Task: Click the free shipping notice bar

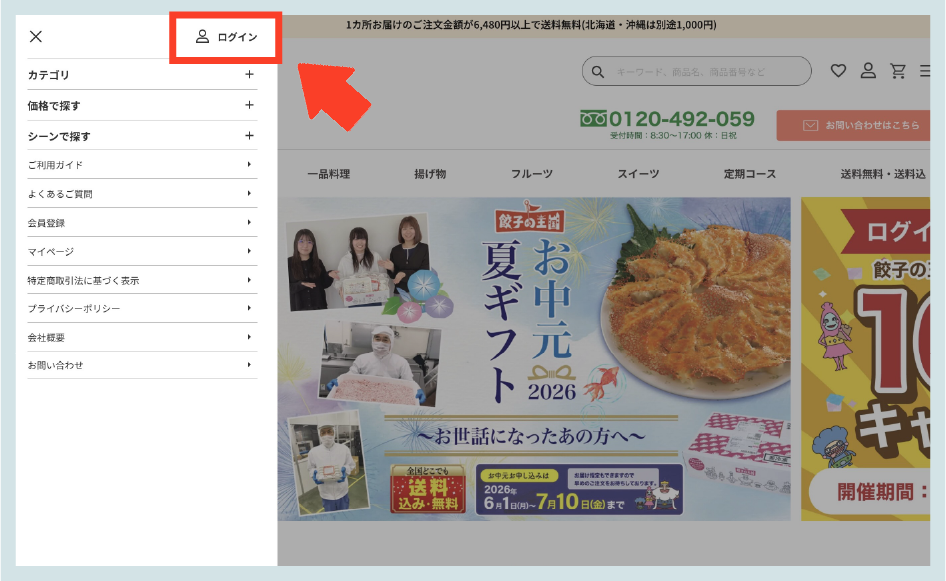Action: pos(603,25)
